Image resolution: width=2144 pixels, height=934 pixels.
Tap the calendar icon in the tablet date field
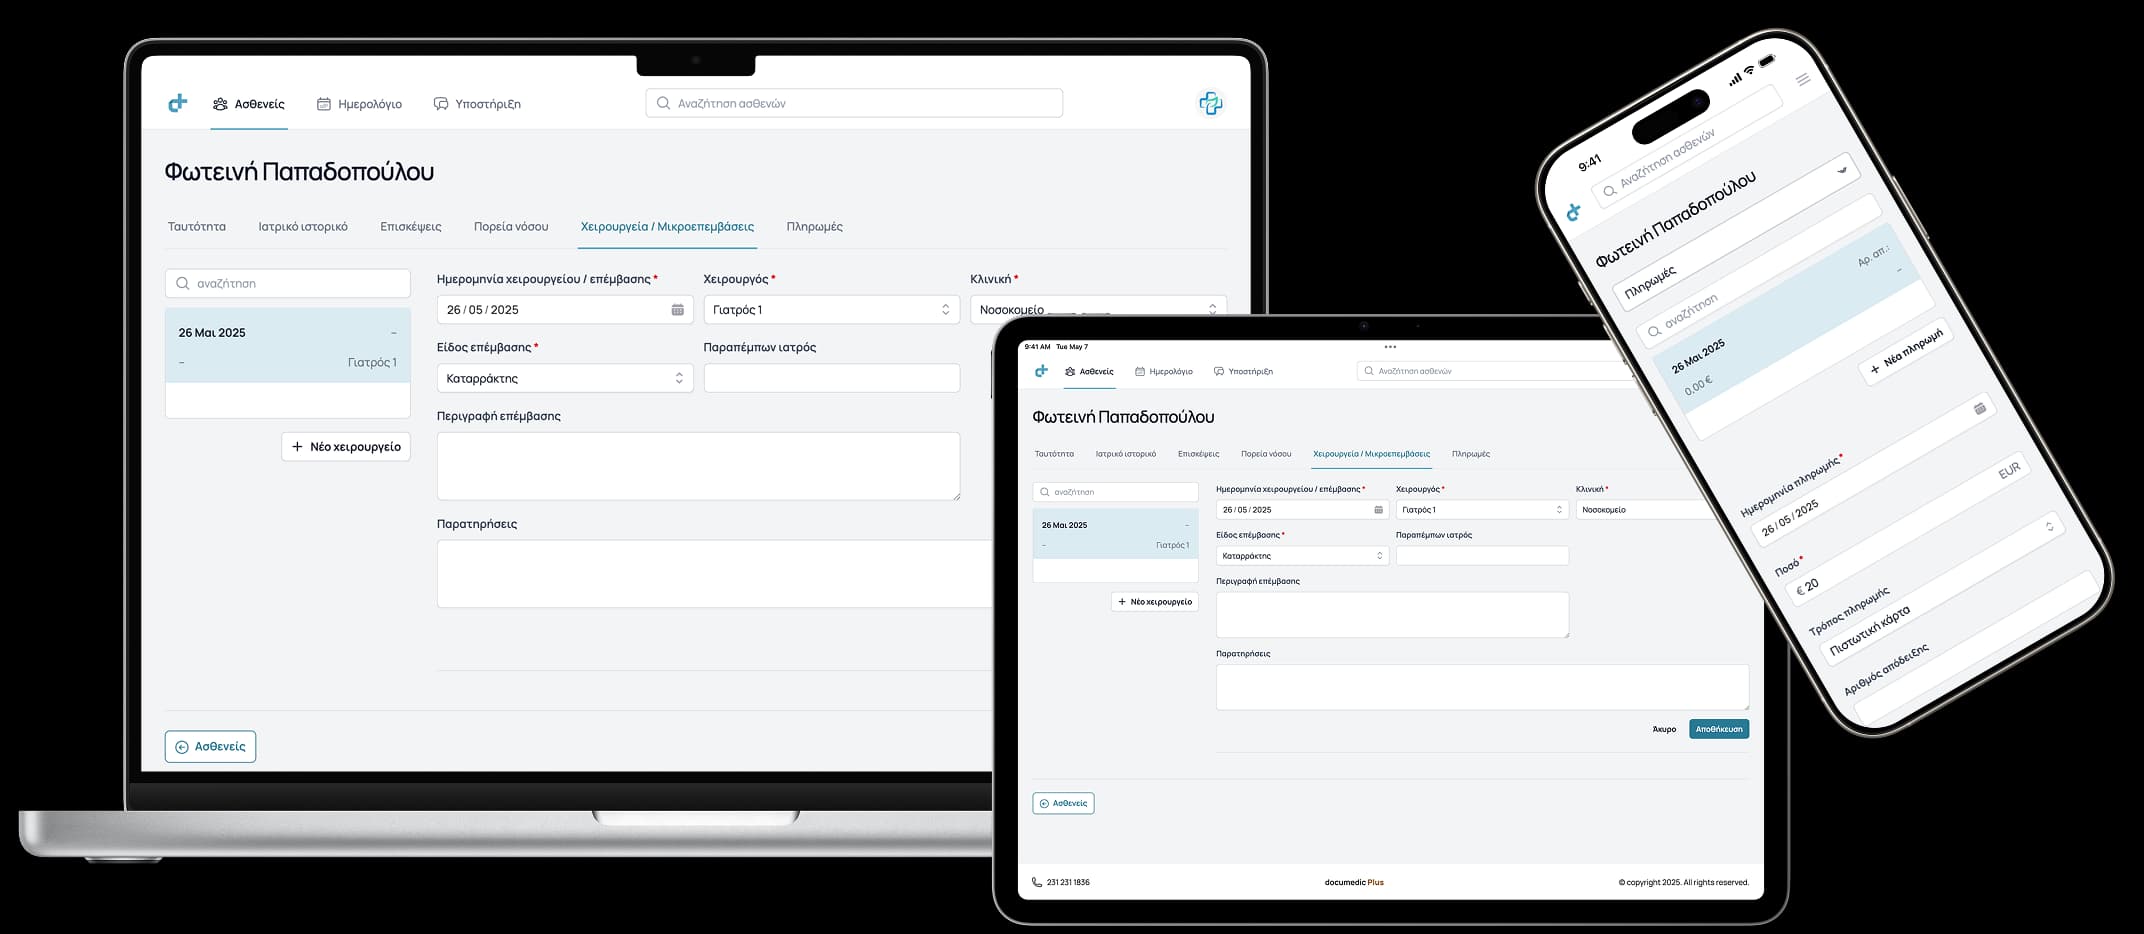coord(1378,510)
